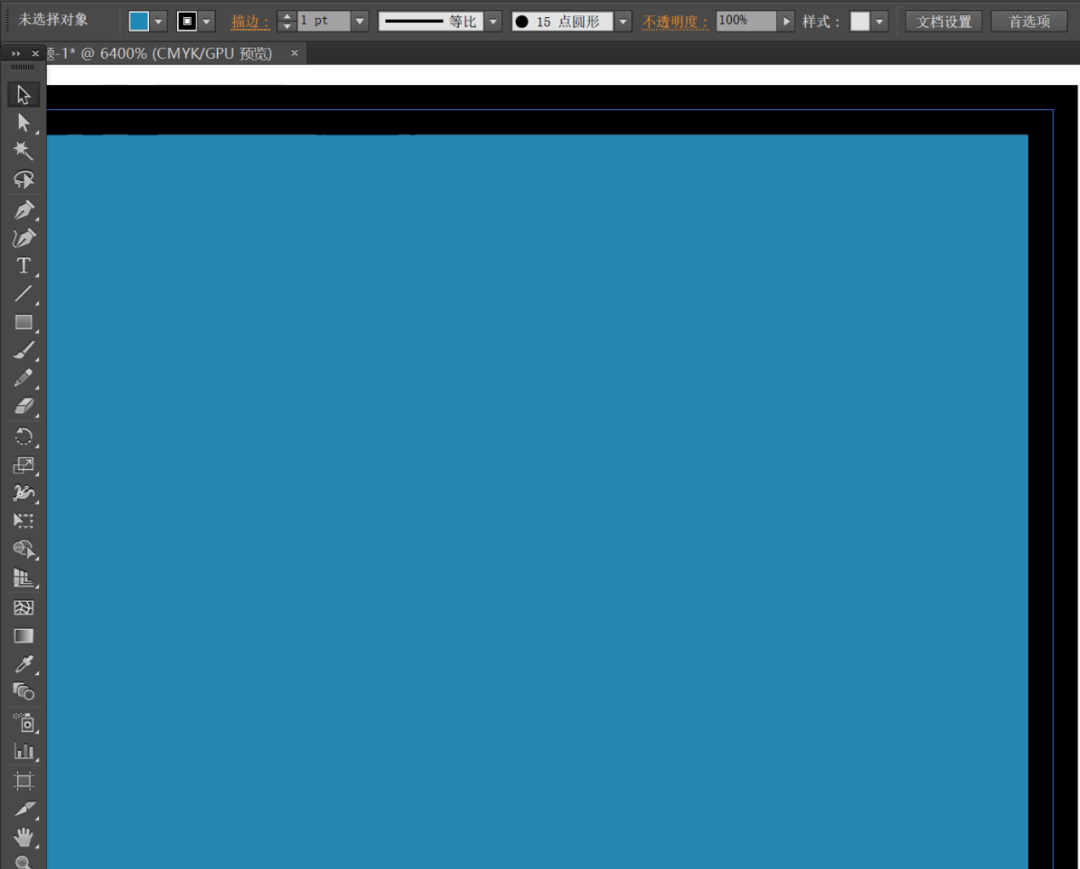Select the Paintbrush tool
Screen dimensions: 1080x869
(23, 350)
